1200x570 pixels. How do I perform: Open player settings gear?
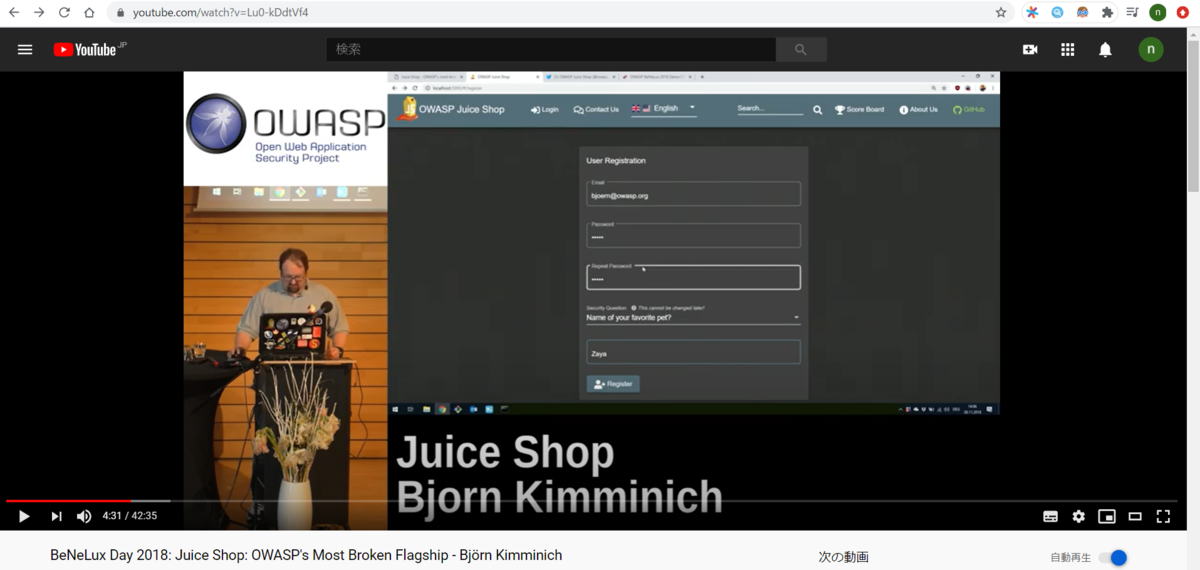[x=1078, y=516]
